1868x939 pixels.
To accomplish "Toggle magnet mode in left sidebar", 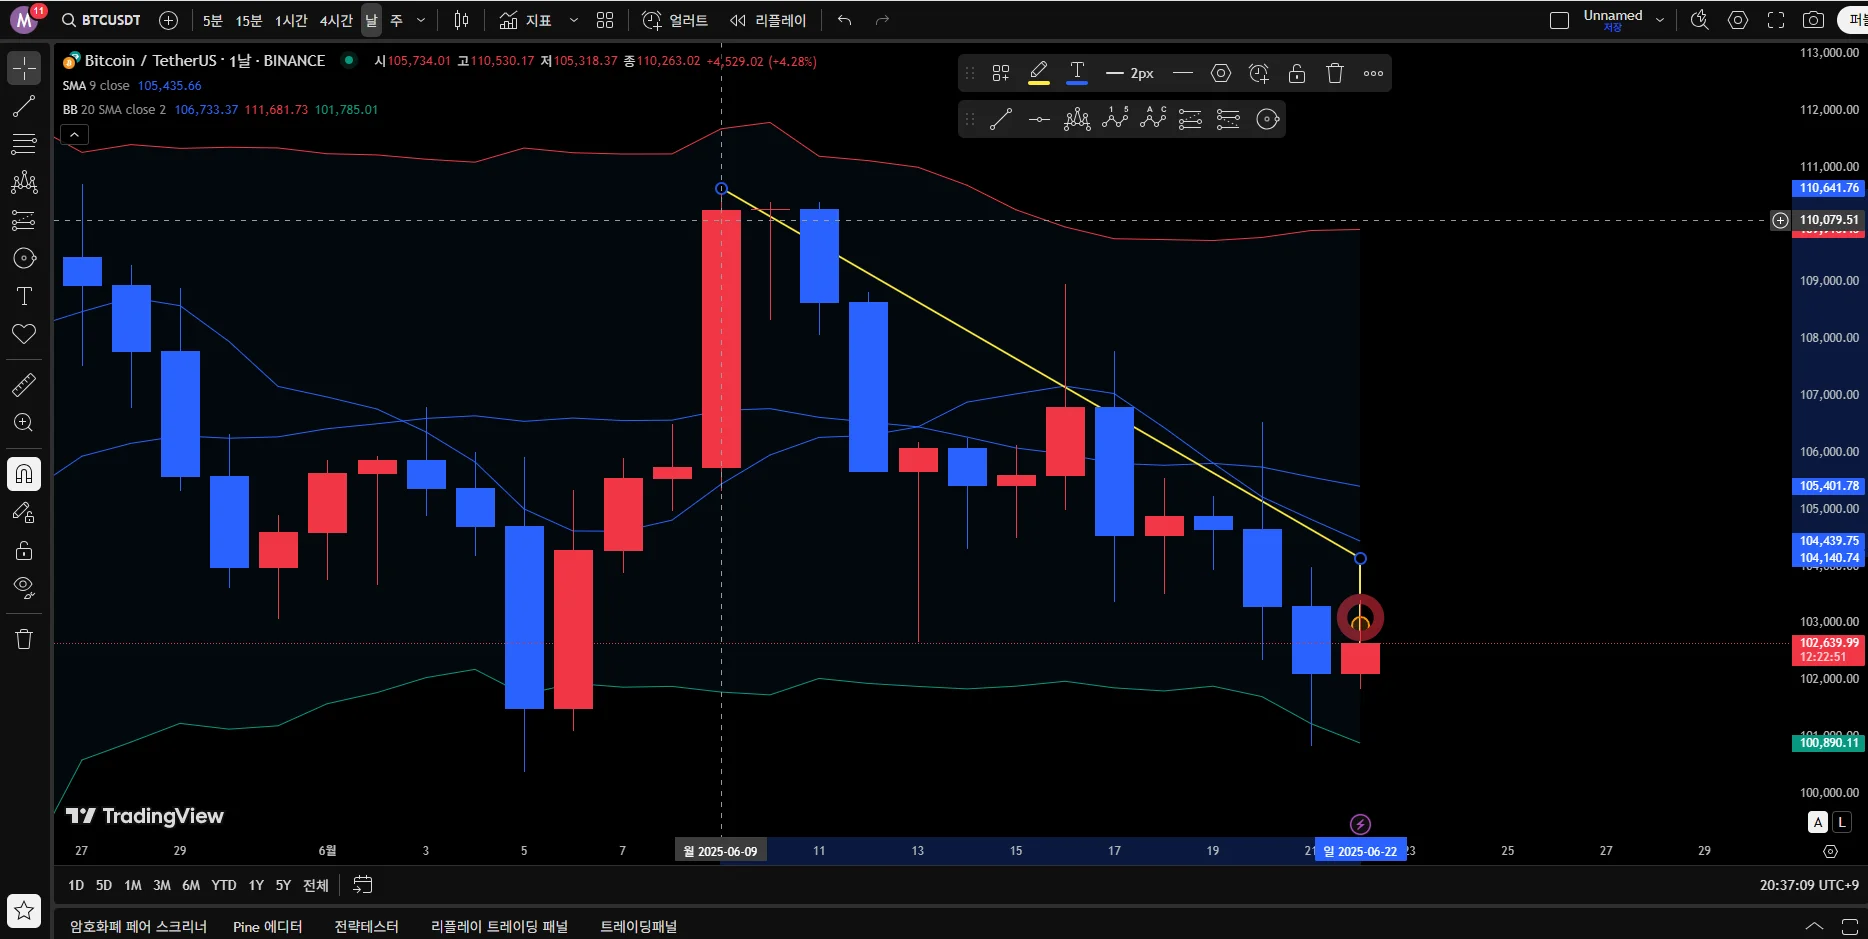I will click(24, 474).
